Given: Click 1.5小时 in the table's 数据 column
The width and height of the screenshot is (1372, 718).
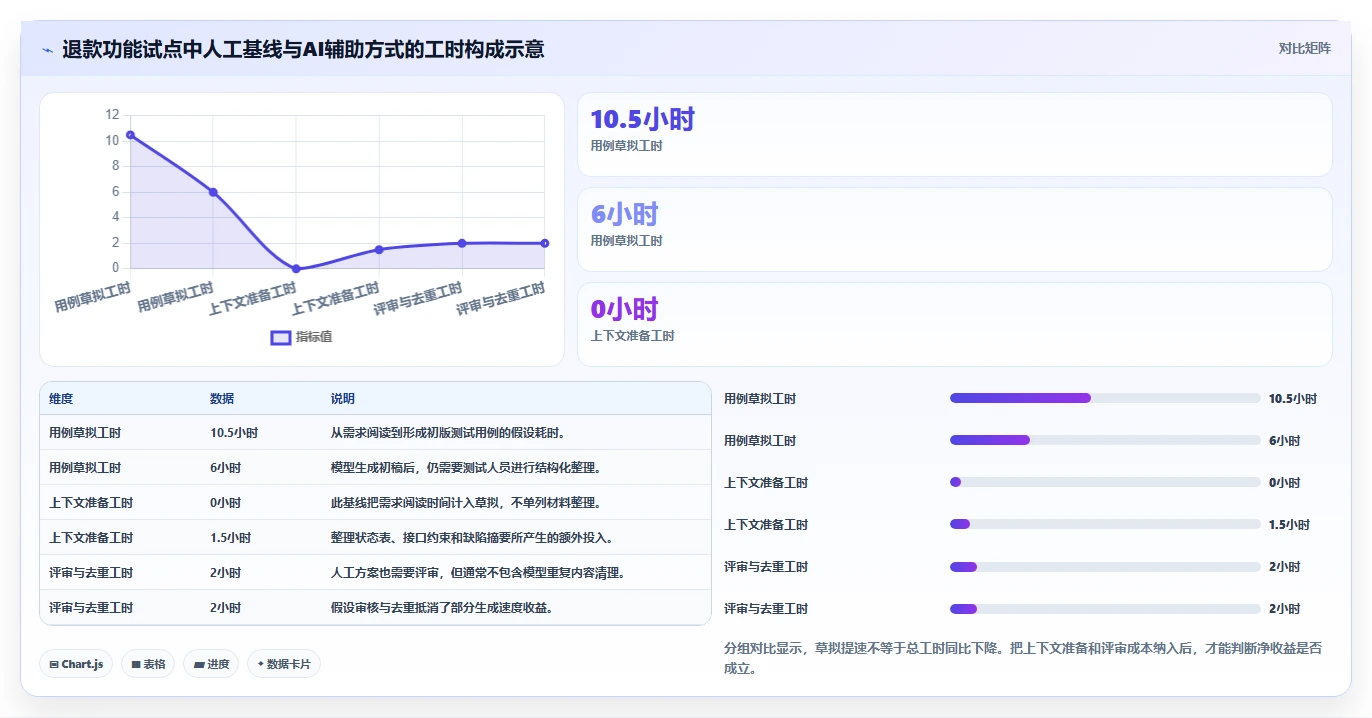Looking at the screenshot, I should [230, 538].
